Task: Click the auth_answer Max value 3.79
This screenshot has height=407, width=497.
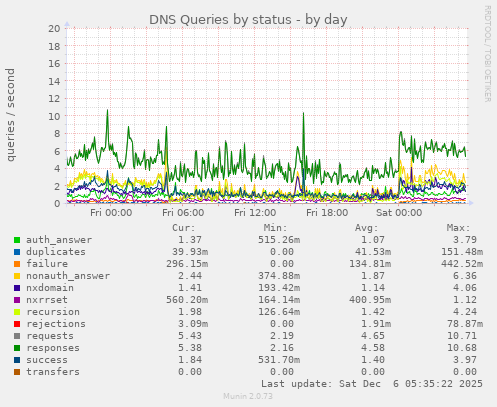Action: point(465,240)
